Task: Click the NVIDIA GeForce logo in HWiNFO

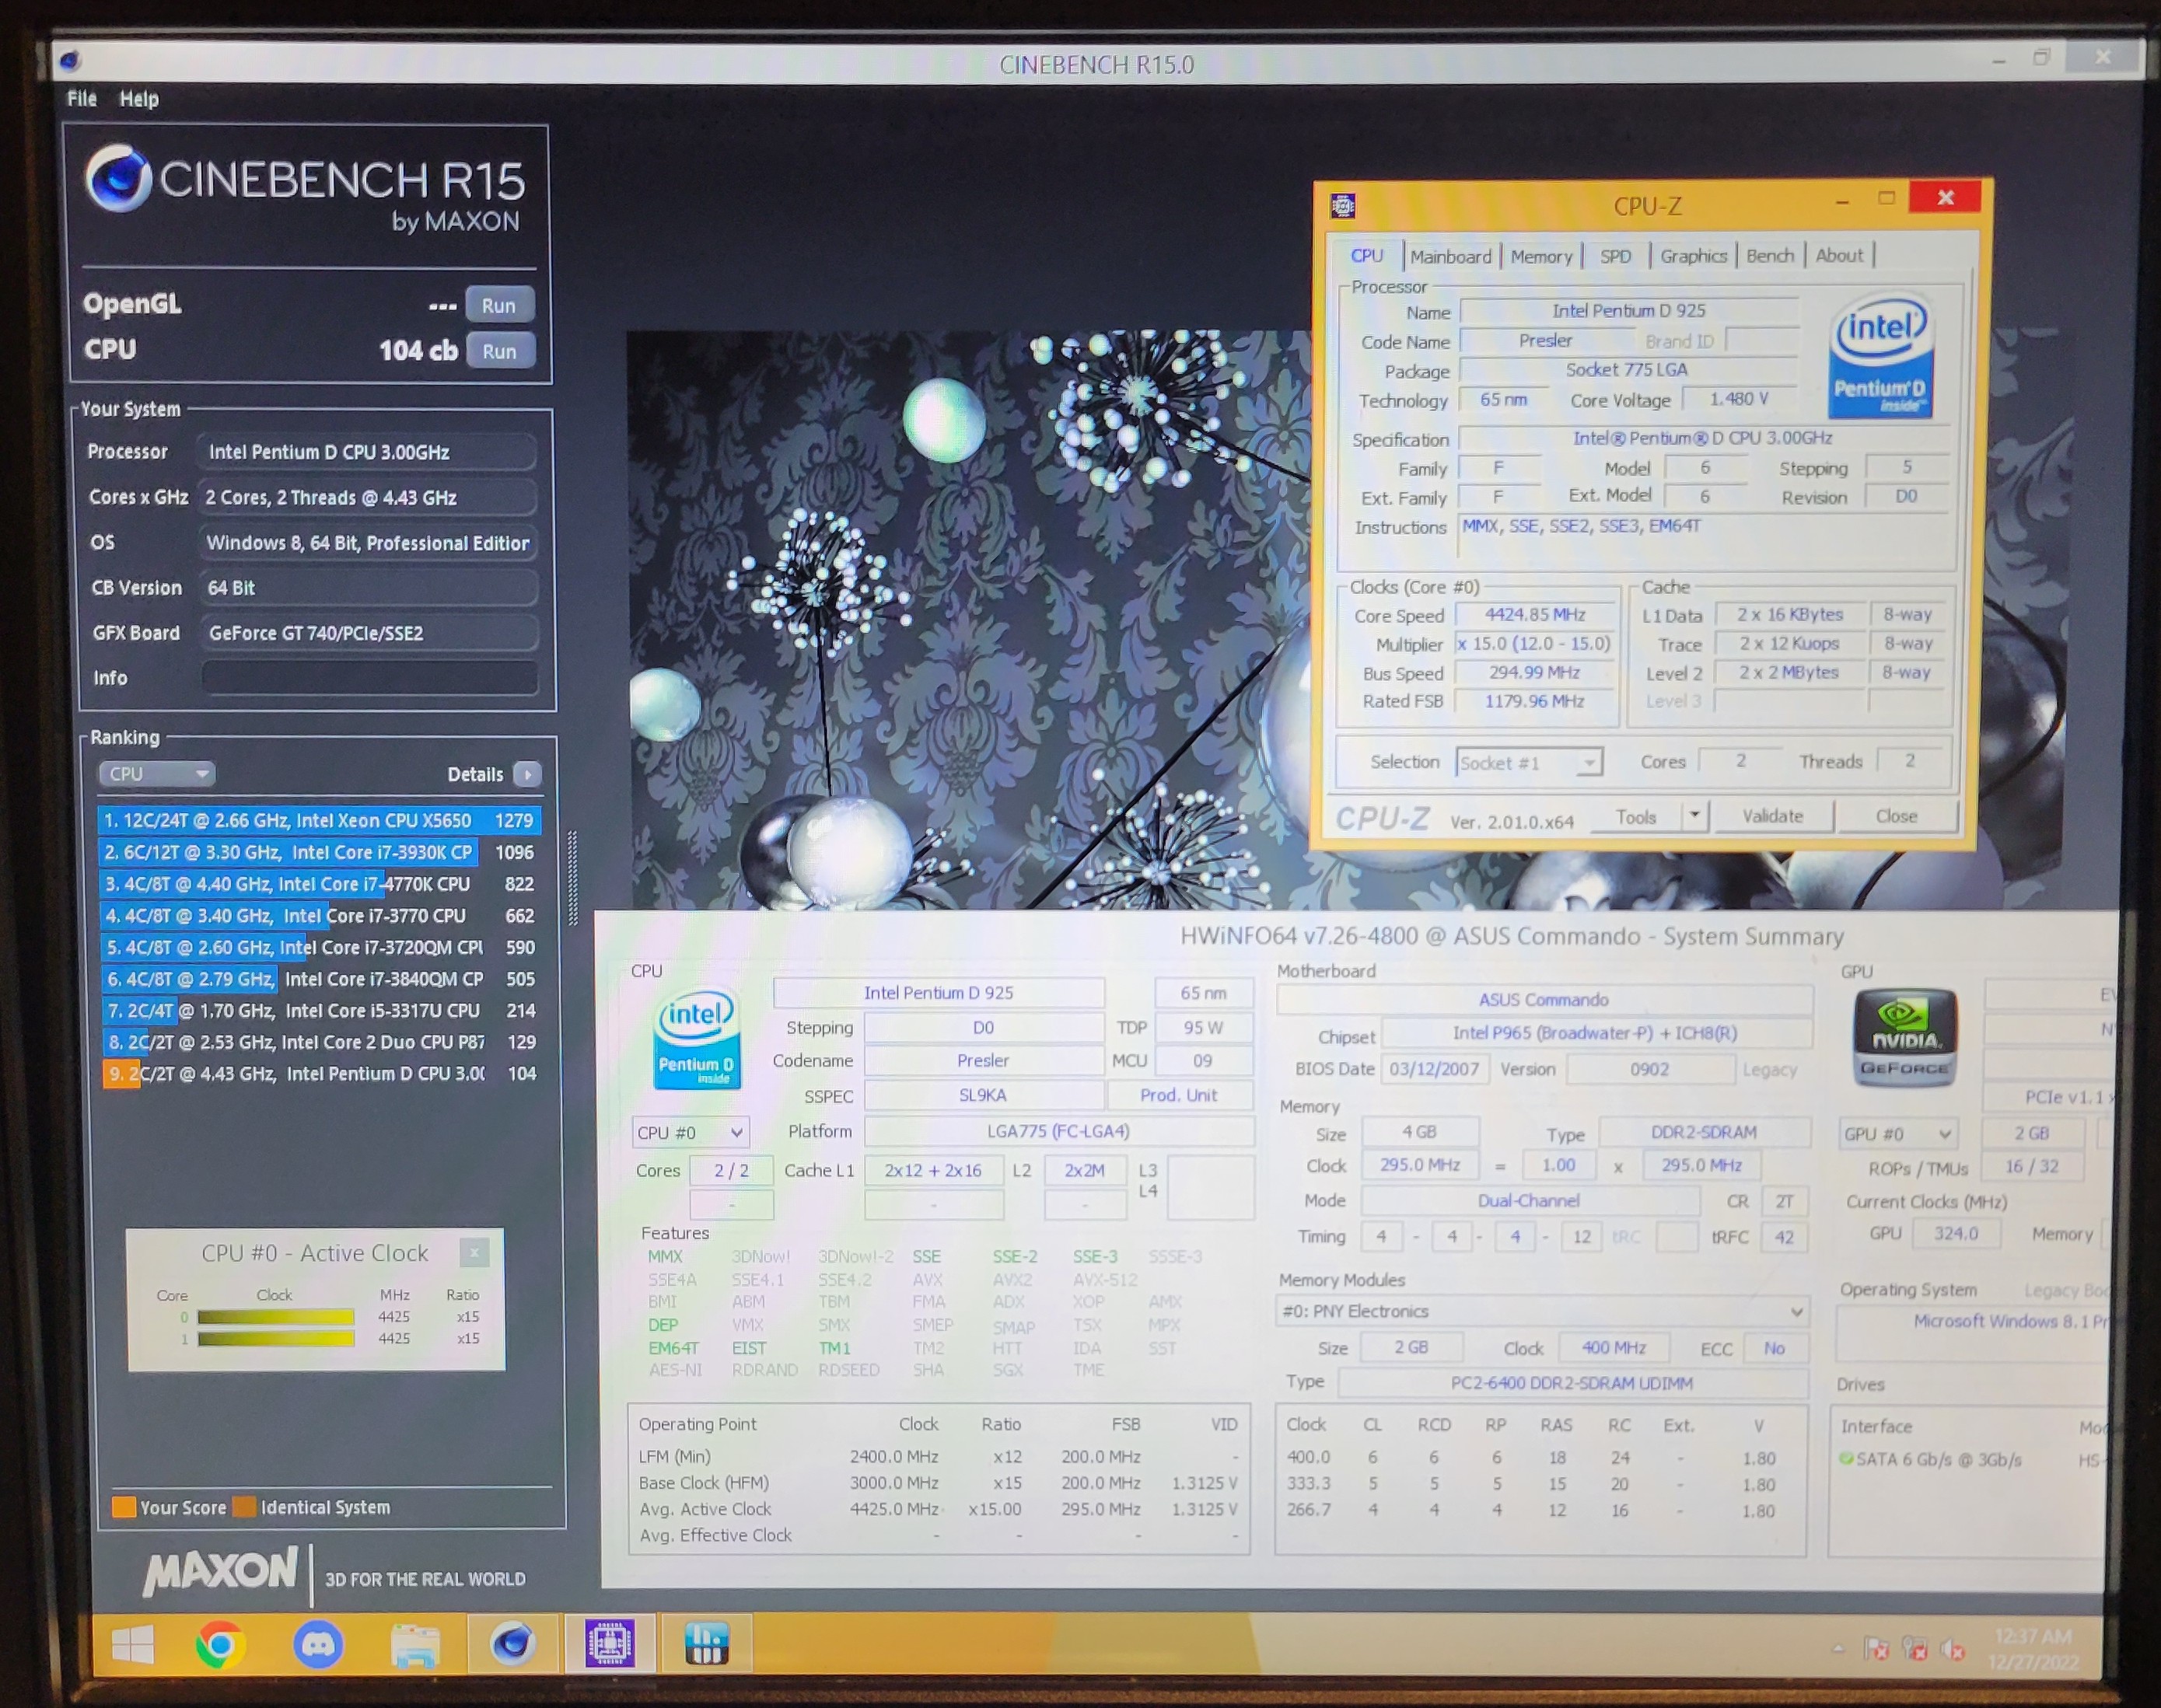Action: (1905, 1037)
